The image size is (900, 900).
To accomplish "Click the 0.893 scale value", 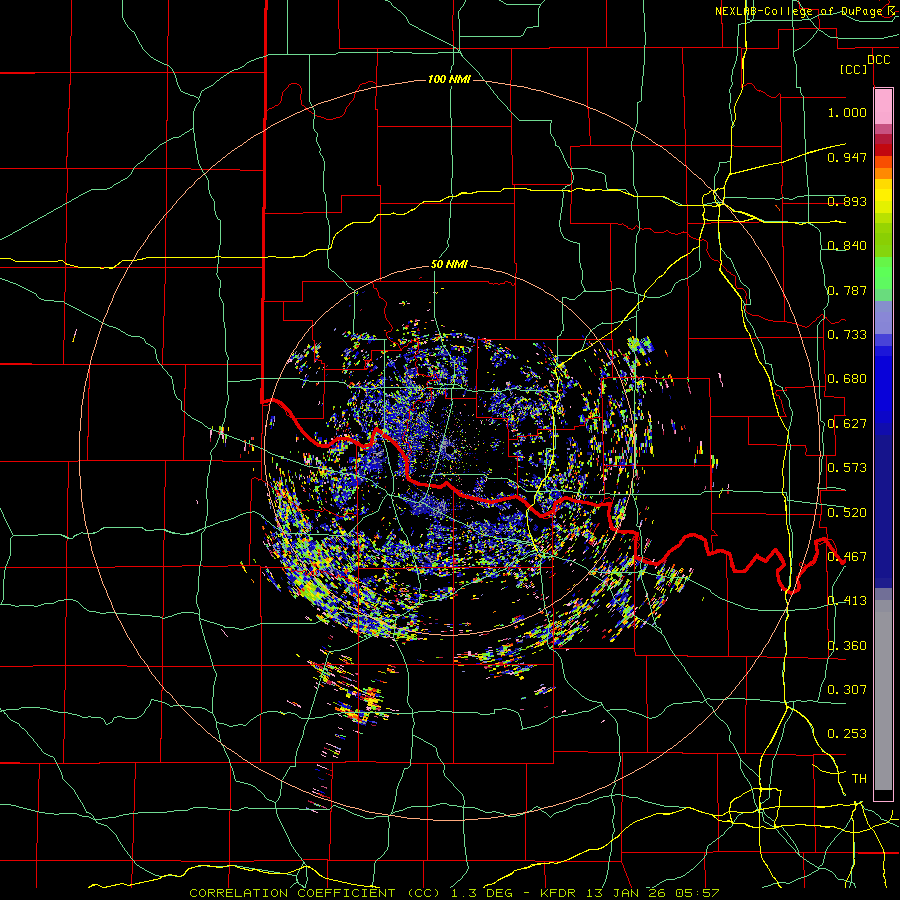I will (847, 201).
